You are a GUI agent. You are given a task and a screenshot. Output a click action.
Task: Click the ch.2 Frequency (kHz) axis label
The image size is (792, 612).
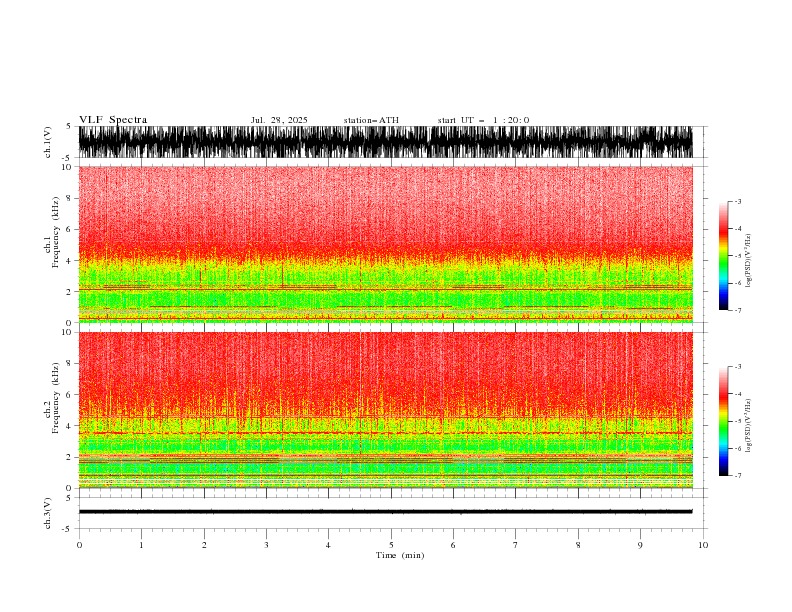point(52,398)
